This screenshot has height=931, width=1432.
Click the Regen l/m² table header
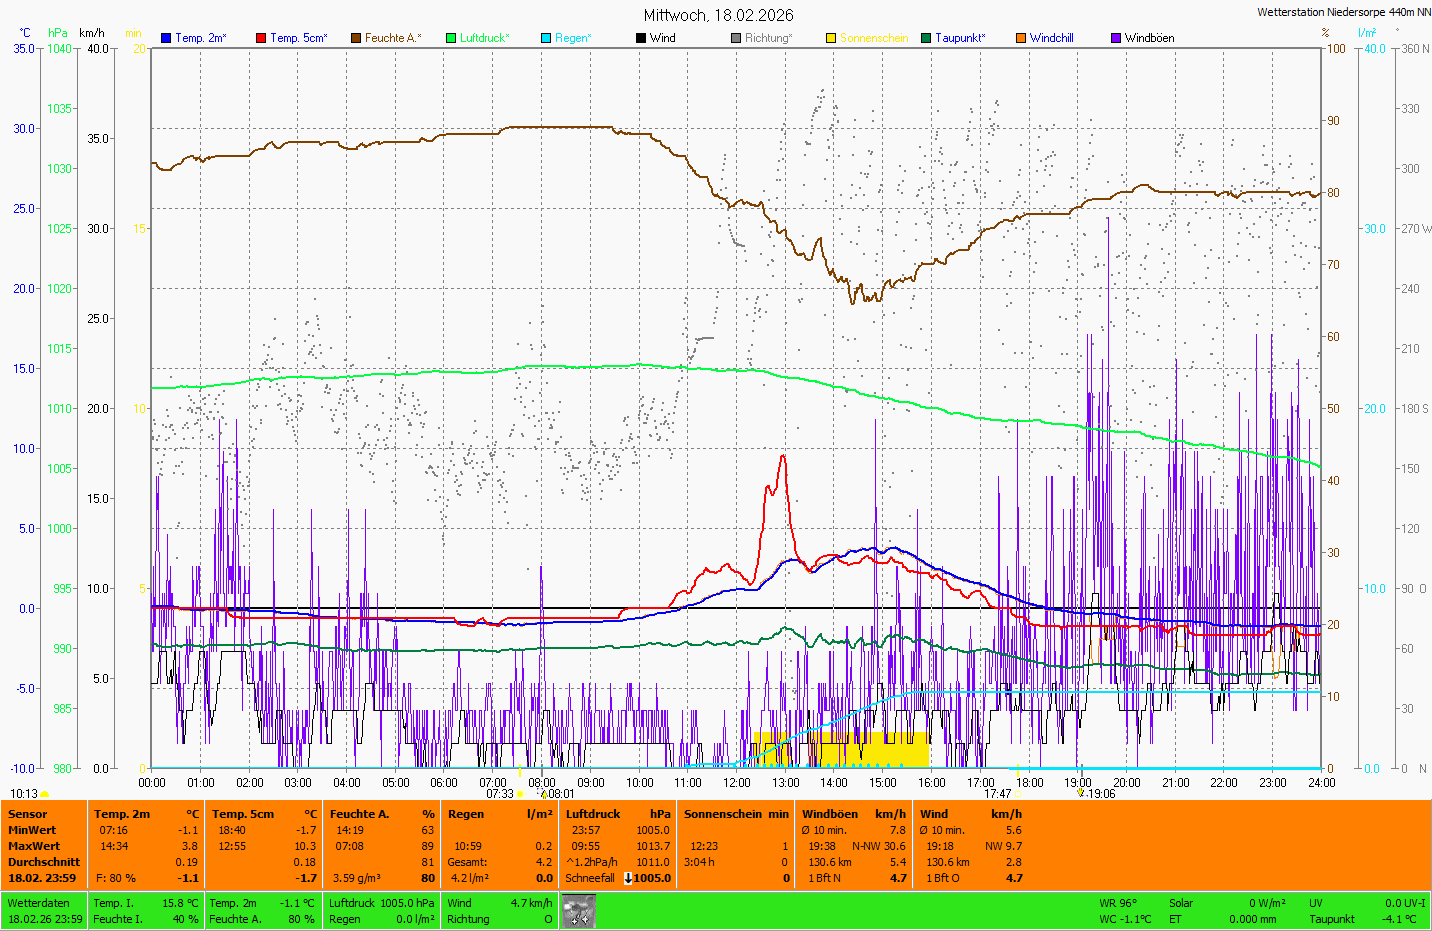[x=499, y=814]
